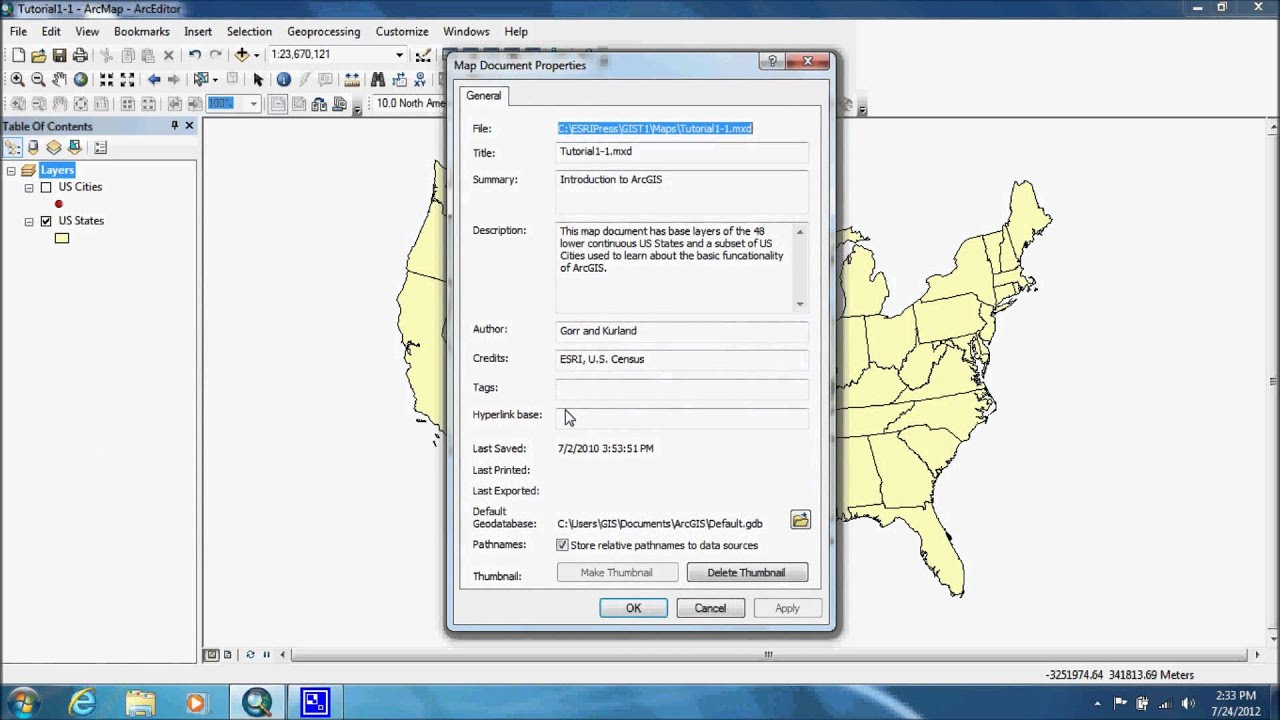
Task: Enable the US Cities layer checkbox
Action: pyautogui.click(x=46, y=187)
